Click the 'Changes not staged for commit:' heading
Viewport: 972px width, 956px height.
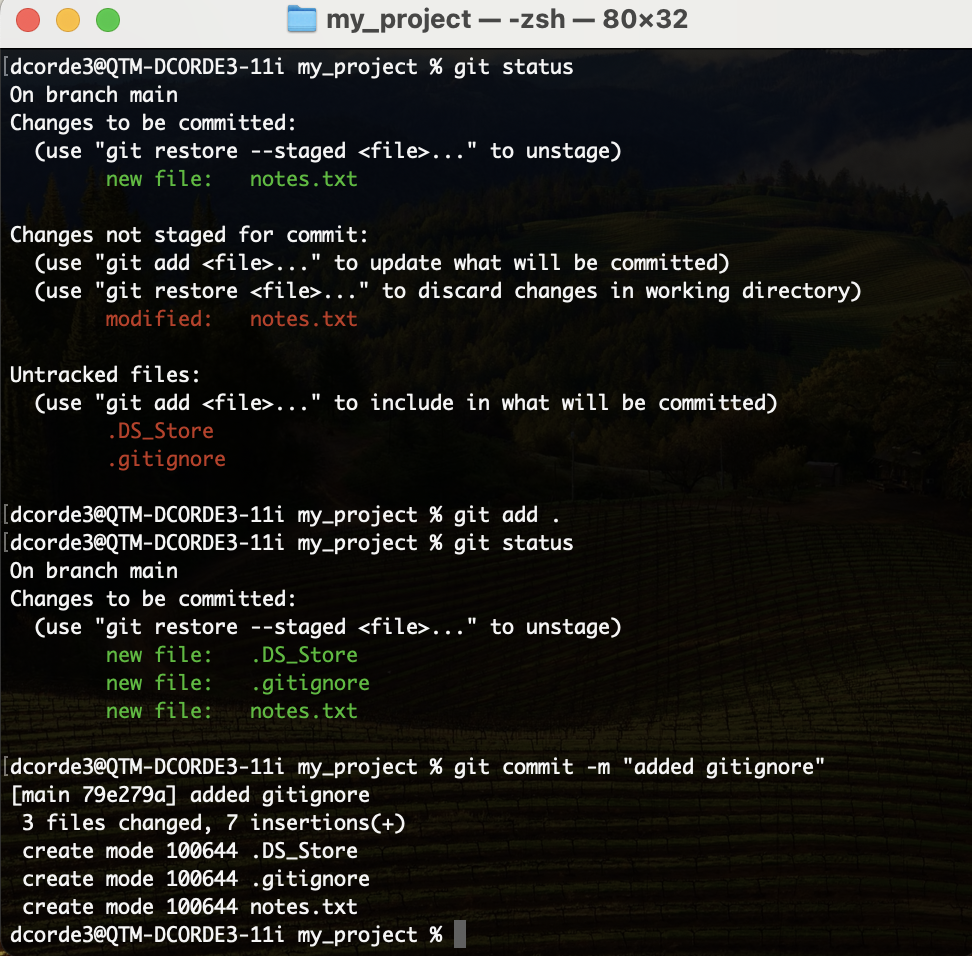189,235
